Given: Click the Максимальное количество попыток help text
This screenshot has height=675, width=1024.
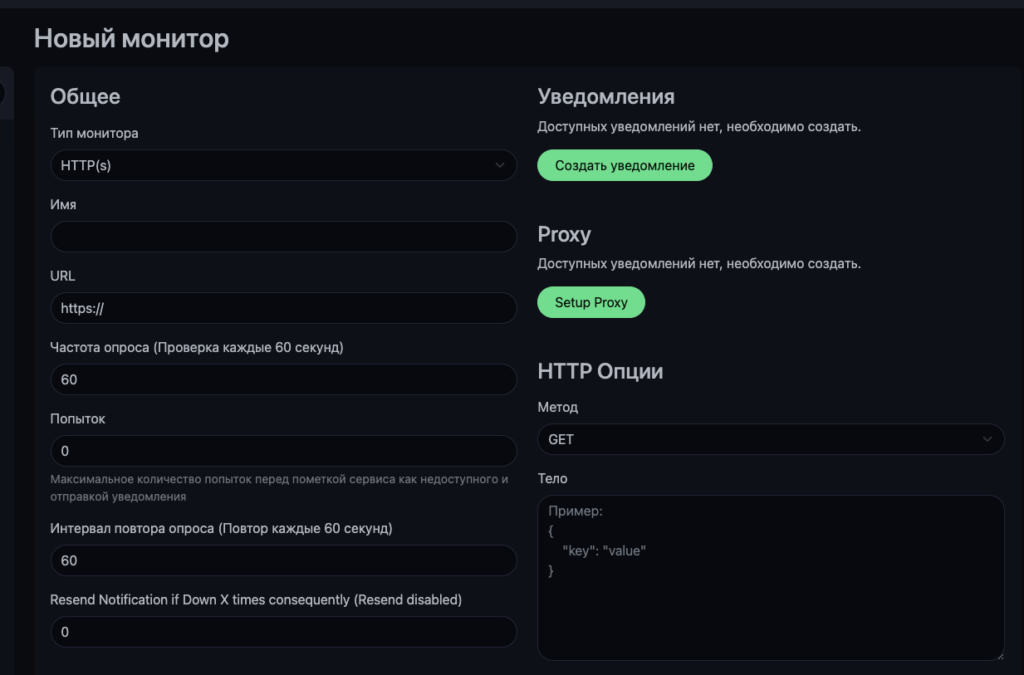Looking at the screenshot, I should pyautogui.click(x=279, y=488).
